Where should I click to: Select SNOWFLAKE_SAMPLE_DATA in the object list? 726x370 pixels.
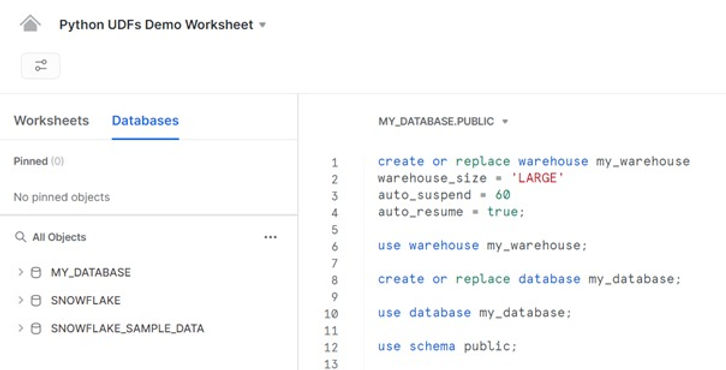(127, 329)
